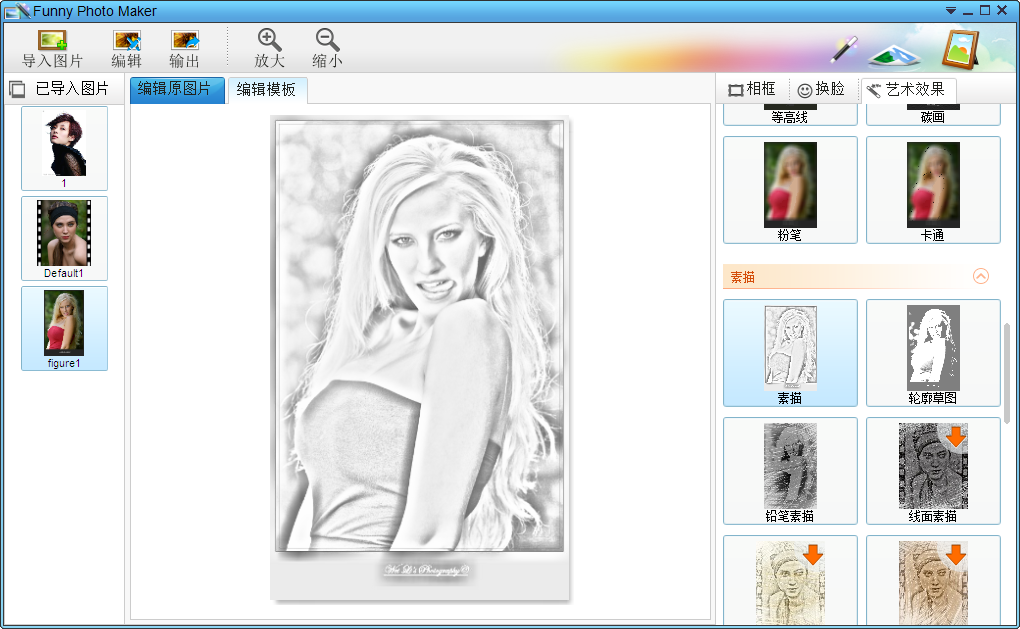The height and width of the screenshot is (629, 1020).
Task: Select the Default1 imported image
Action: [63, 236]
